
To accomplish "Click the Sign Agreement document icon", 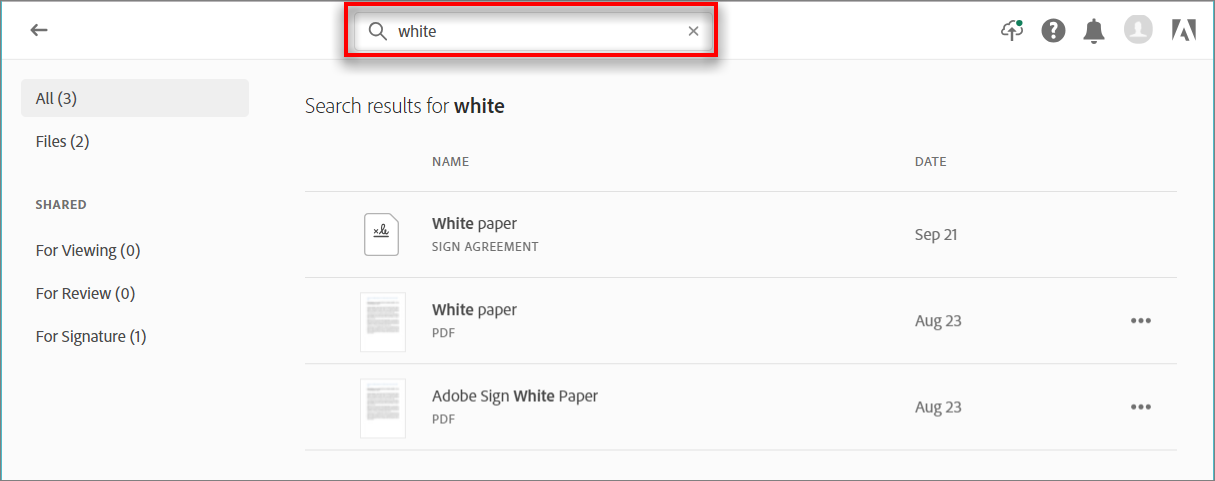I will [x=381, y=235].
